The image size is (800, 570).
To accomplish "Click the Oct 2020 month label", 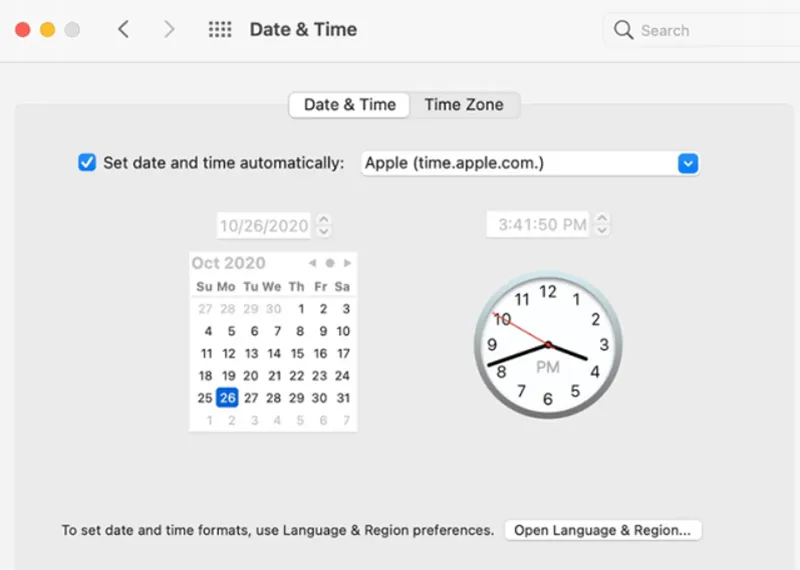I will pyautogui.click(x=229, y=263).
